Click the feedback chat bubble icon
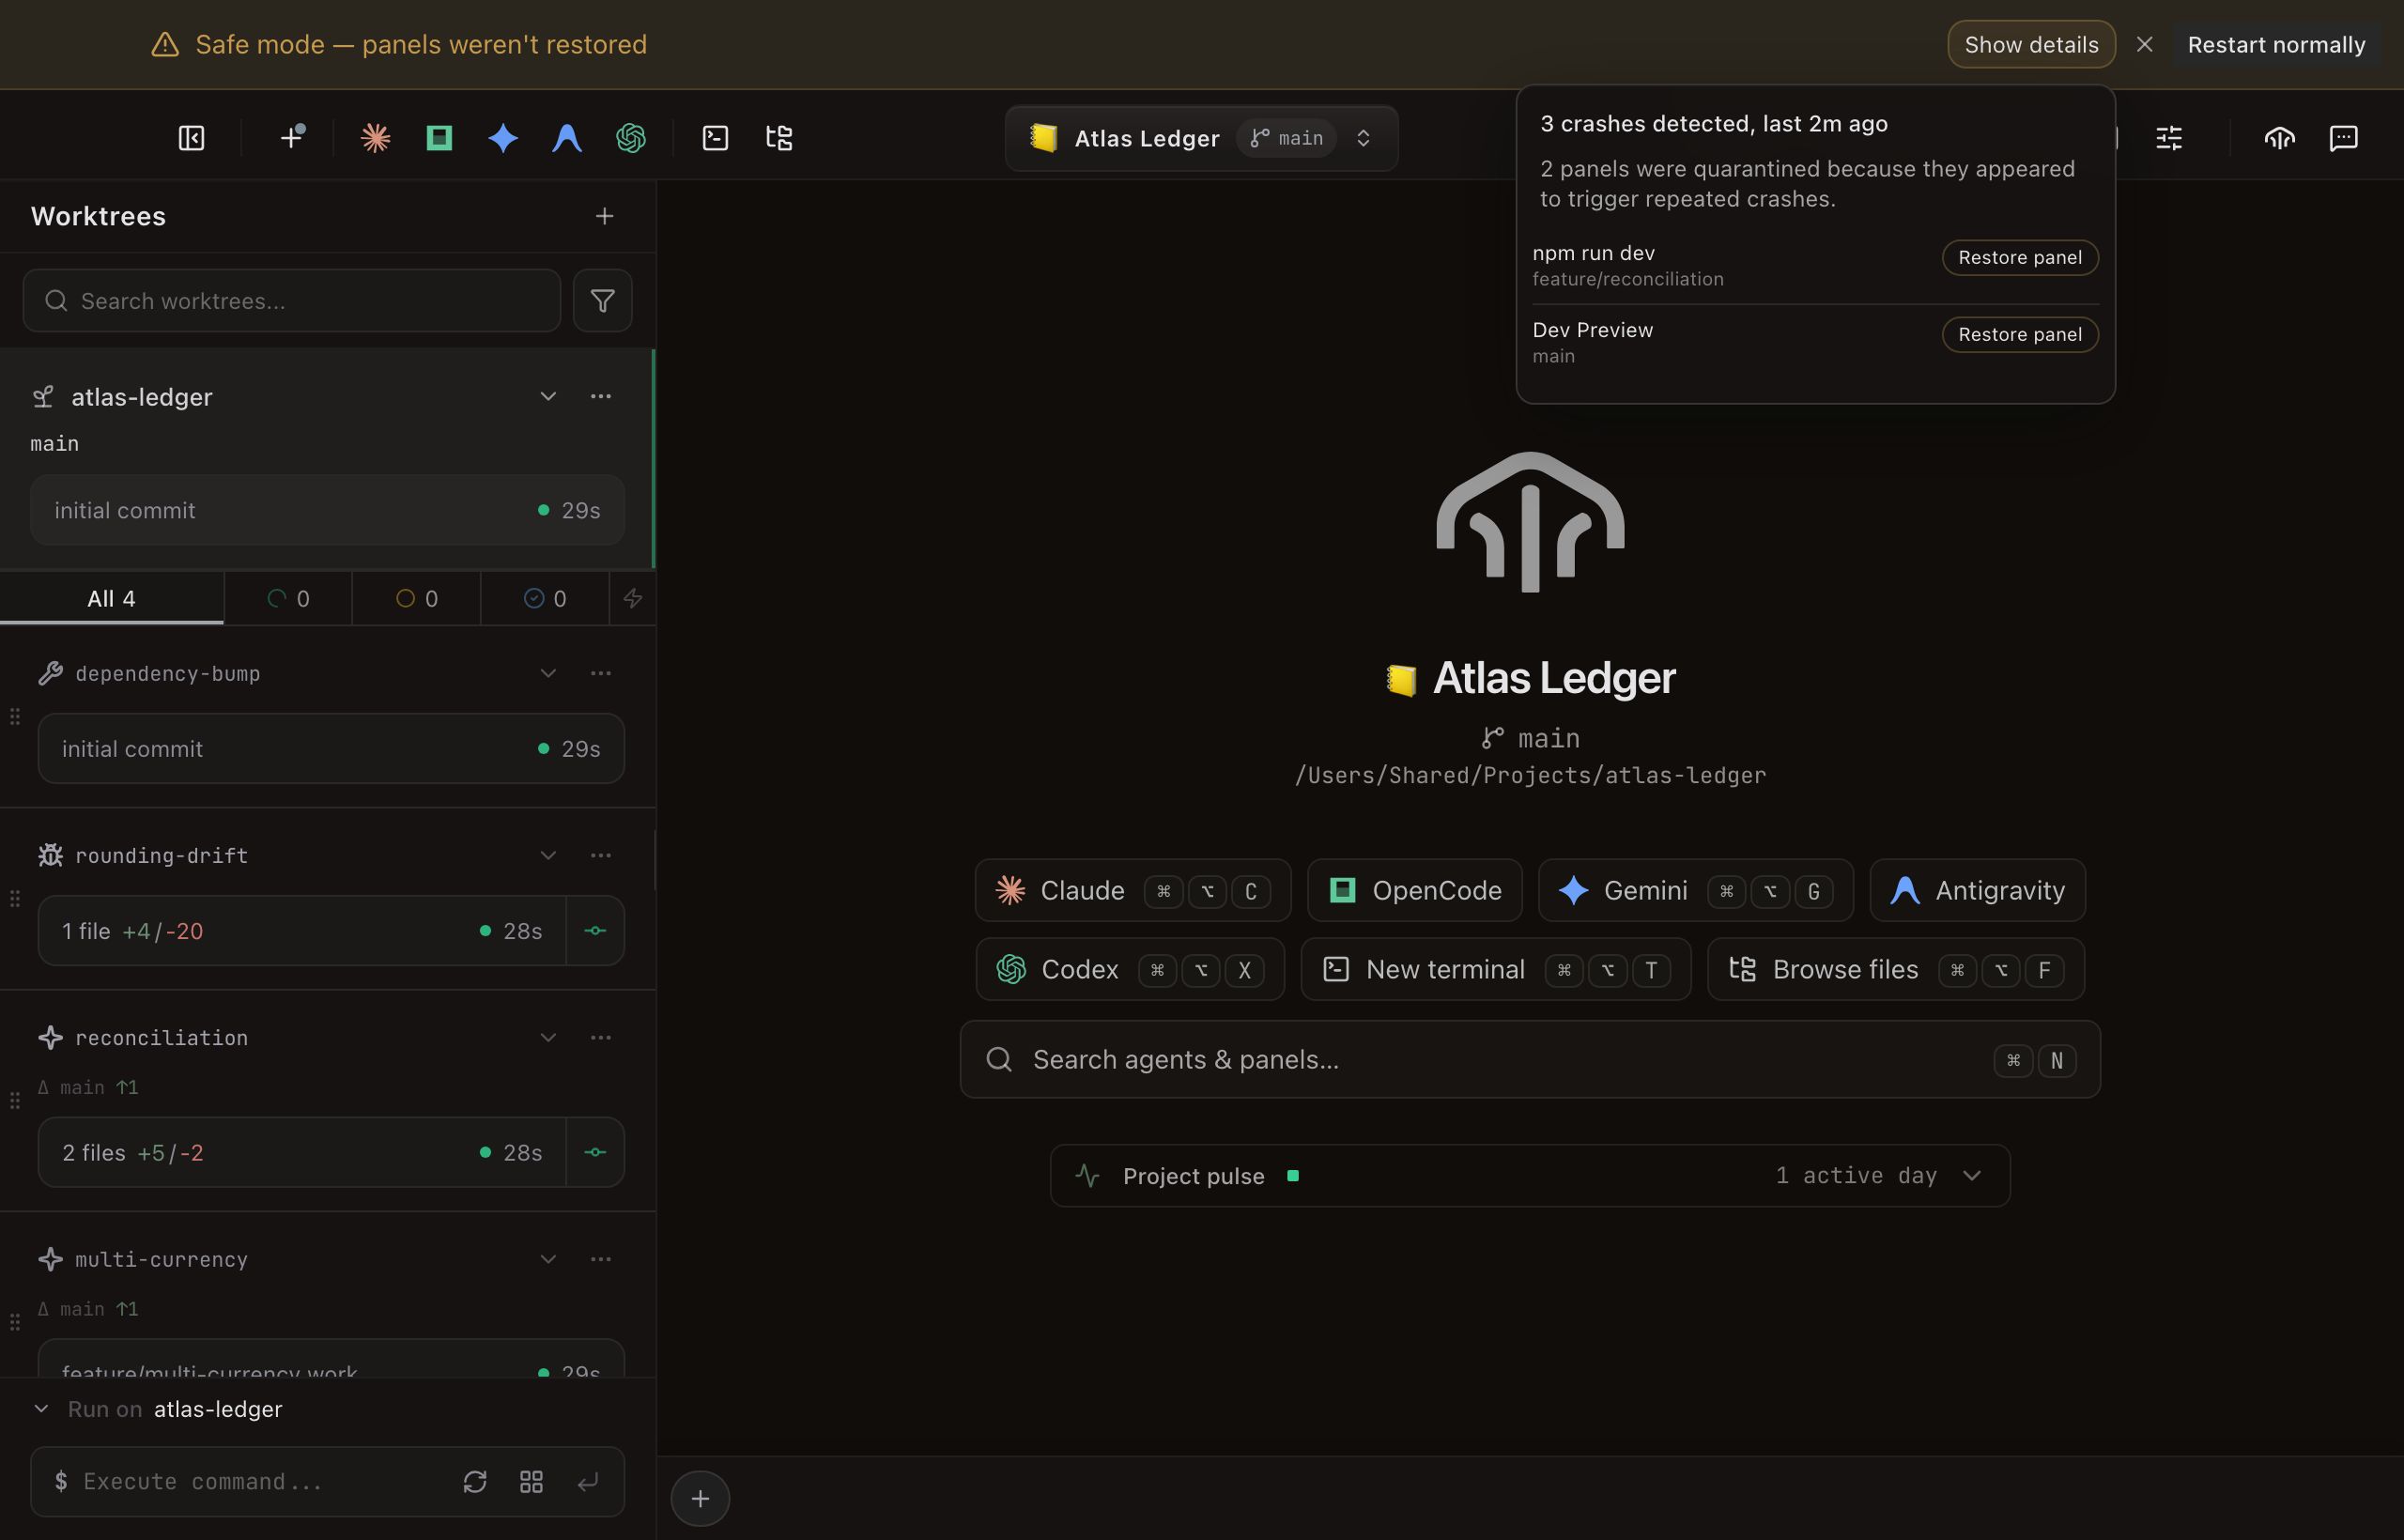The width and height of the screenshot is (2404, 1540). pos(2343,138)
